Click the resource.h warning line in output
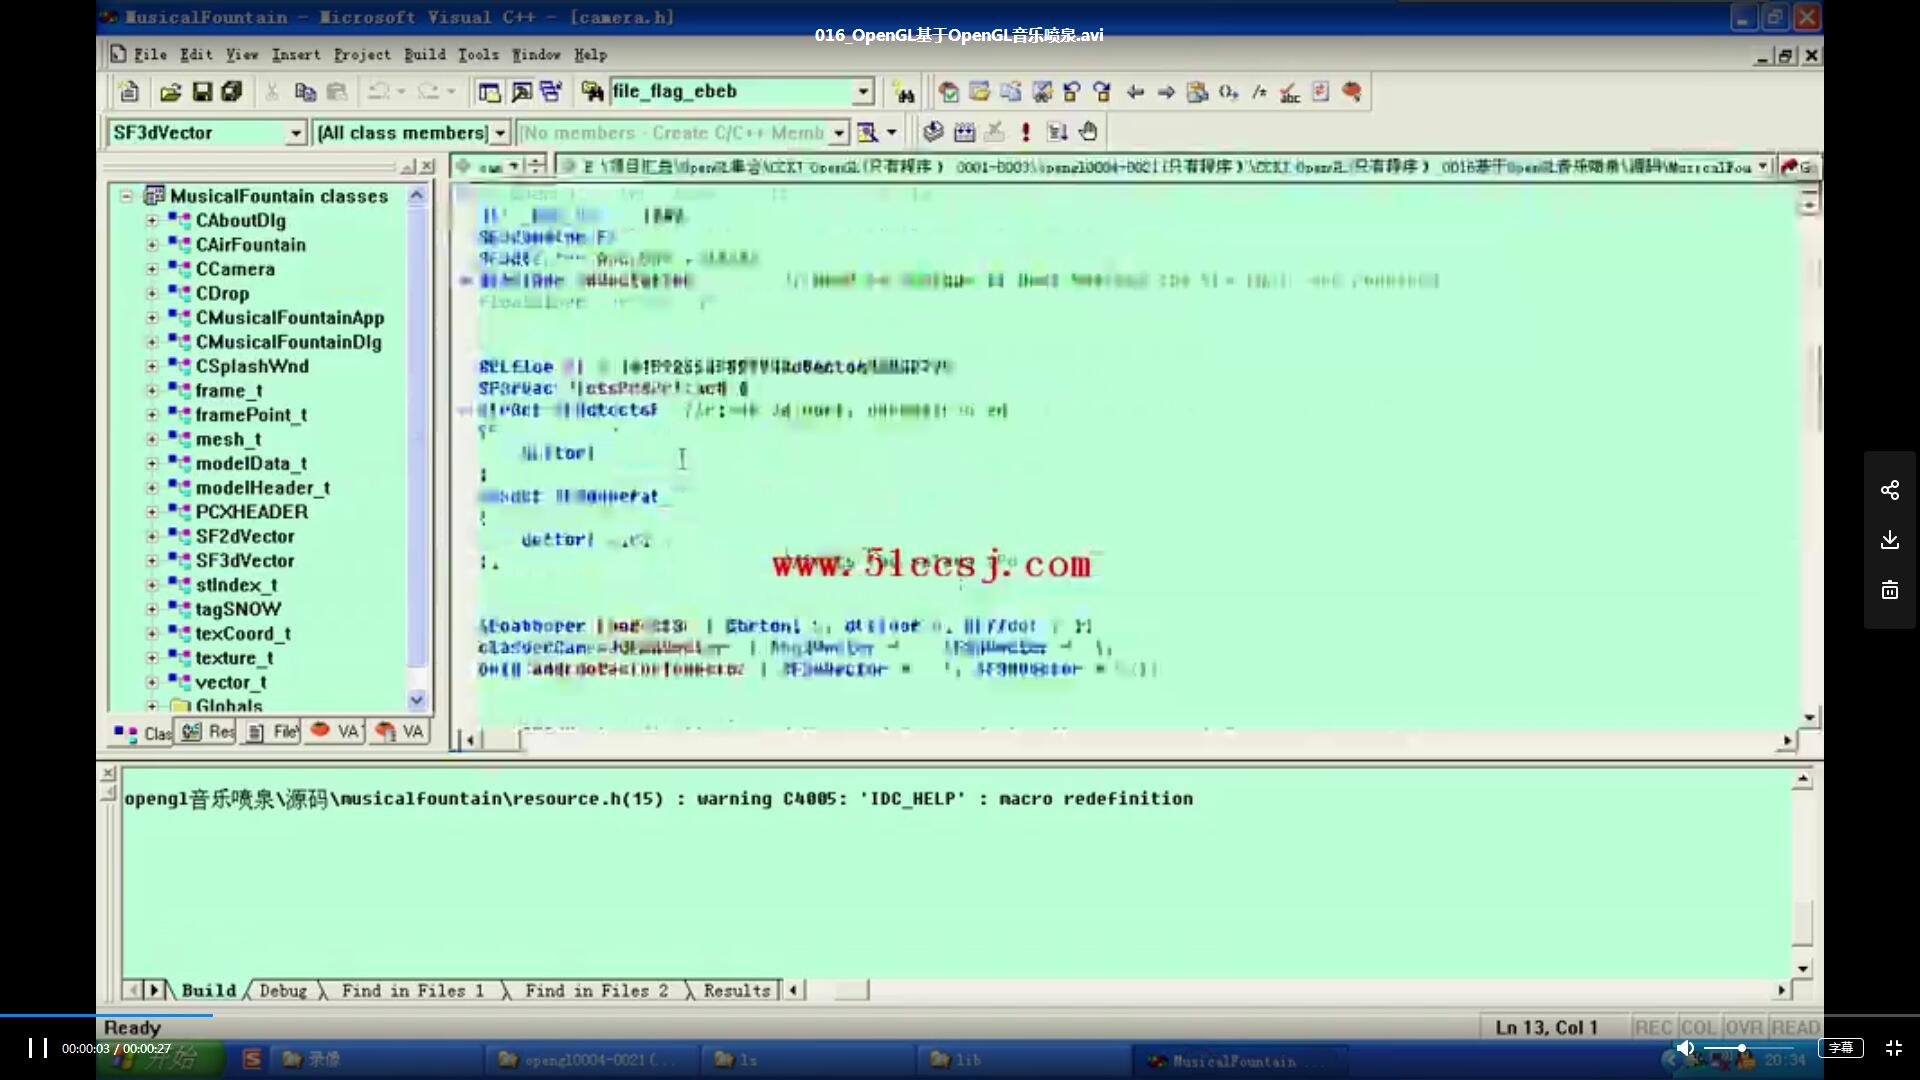 (x=658, y=799)
